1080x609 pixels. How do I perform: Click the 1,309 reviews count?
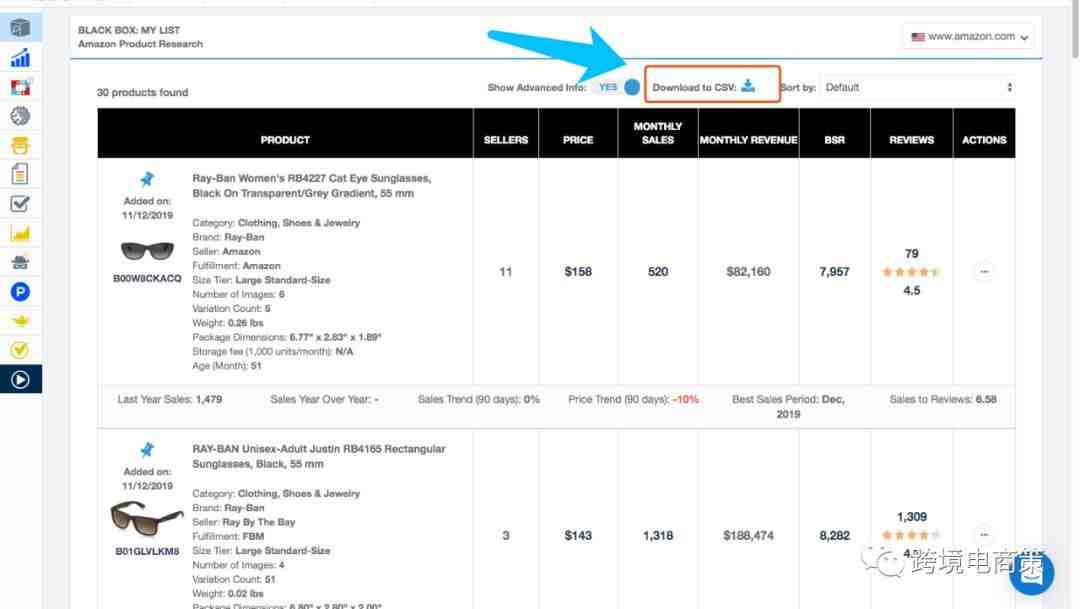point(911,517)
